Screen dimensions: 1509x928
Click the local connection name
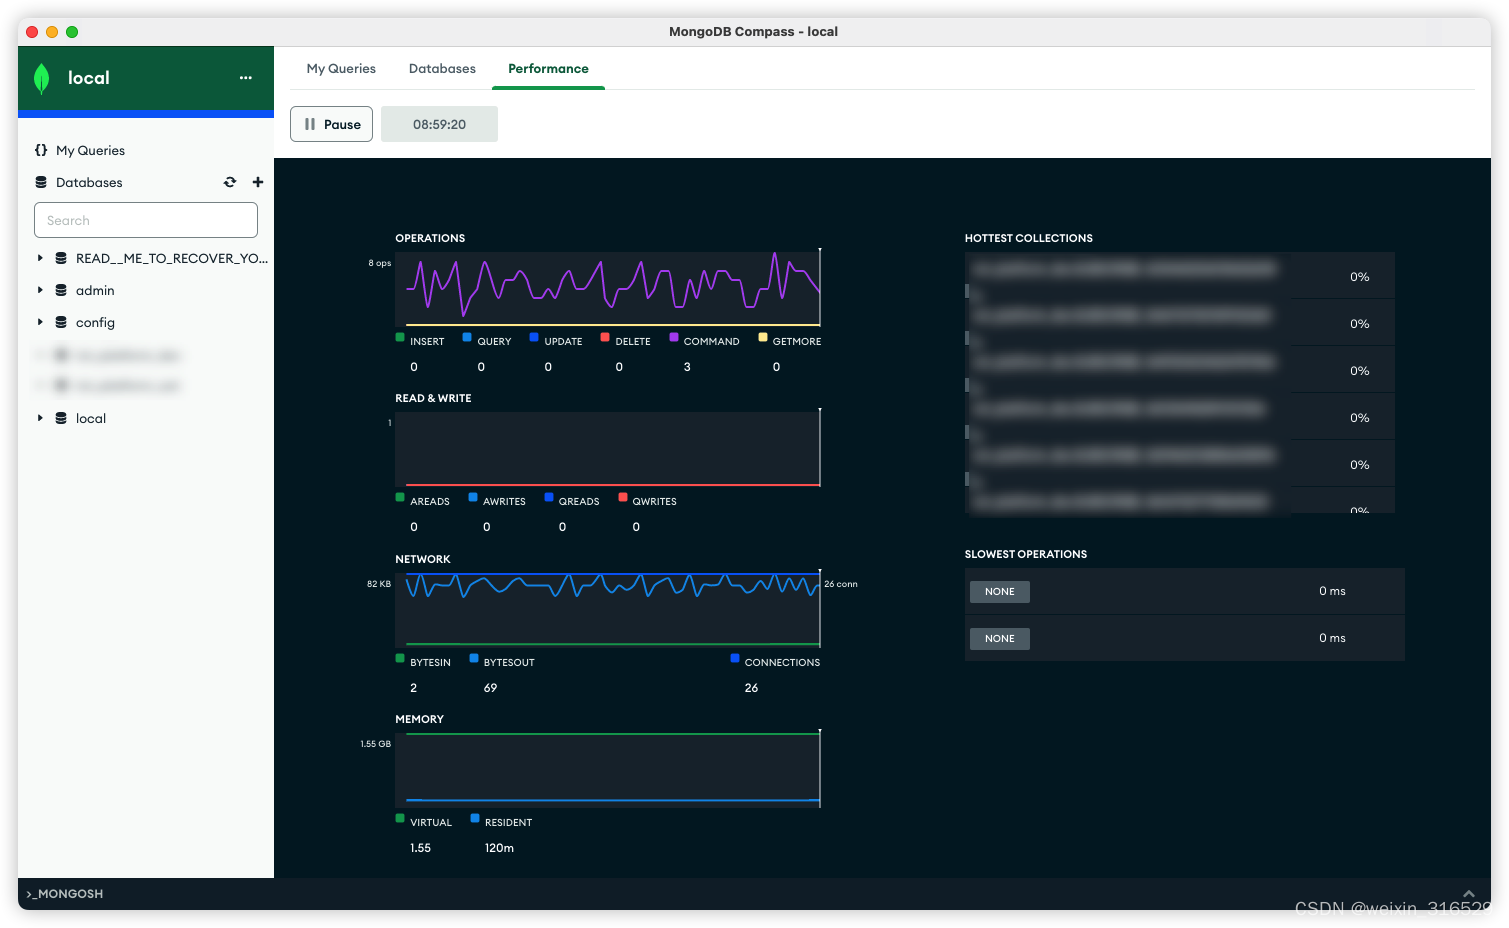[88, 78]
